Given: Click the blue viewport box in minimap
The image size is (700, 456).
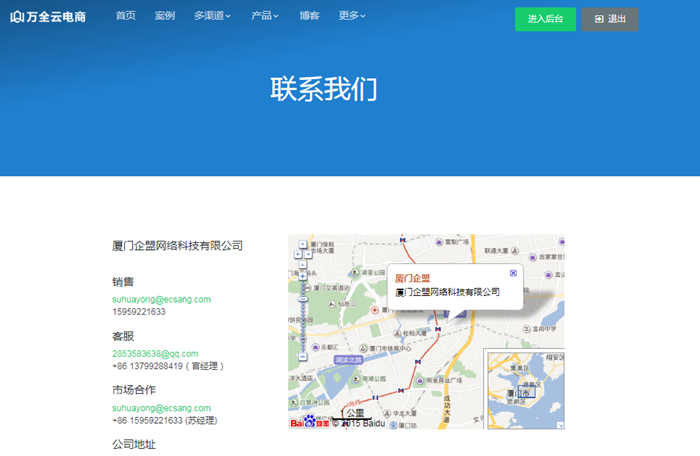Looking at the screenshot, I should click(x=526, y=391).
